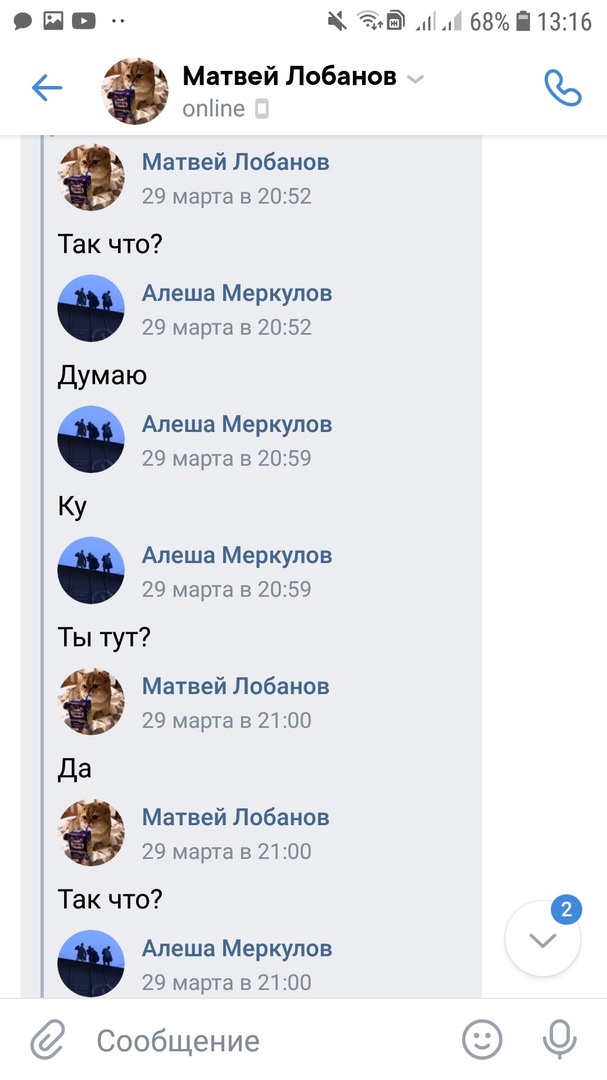This screenshot has height=1080, width=607.
Task: Open the chat title Матвей Лобанов
Action: click(289, 77)
